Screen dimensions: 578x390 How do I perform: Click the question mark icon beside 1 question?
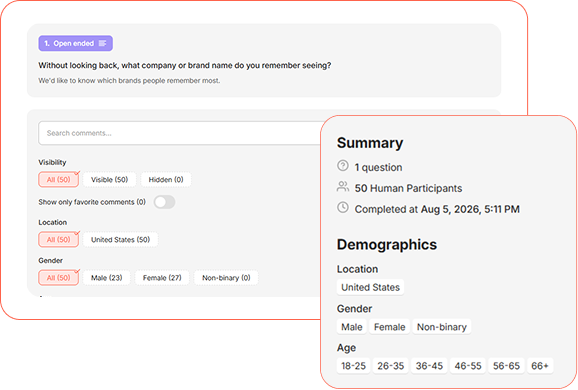(343, 166)
